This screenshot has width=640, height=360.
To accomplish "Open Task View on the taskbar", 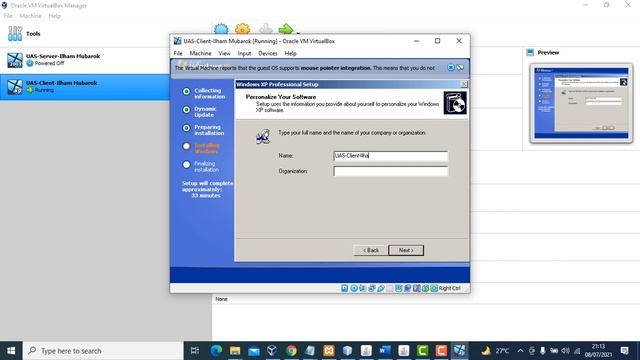I will click(x=195, y=351).
